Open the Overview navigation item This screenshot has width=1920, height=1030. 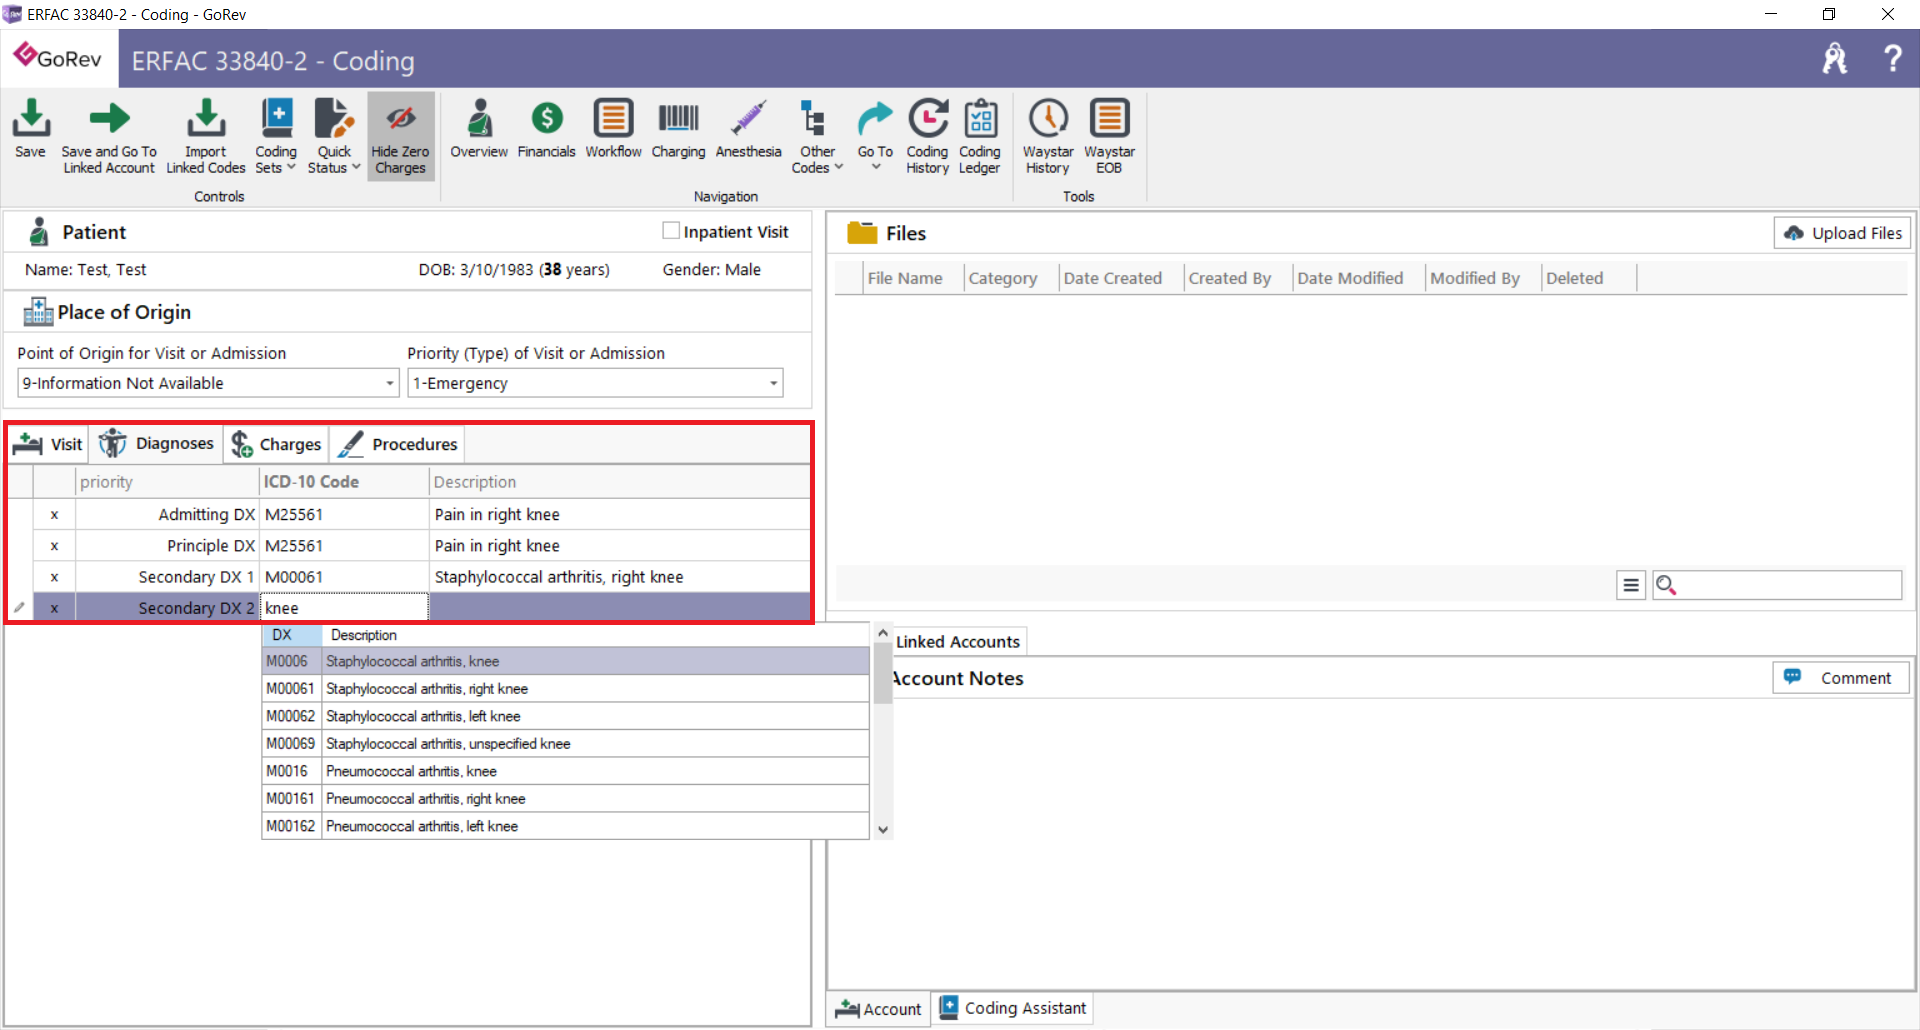point(479,128)
